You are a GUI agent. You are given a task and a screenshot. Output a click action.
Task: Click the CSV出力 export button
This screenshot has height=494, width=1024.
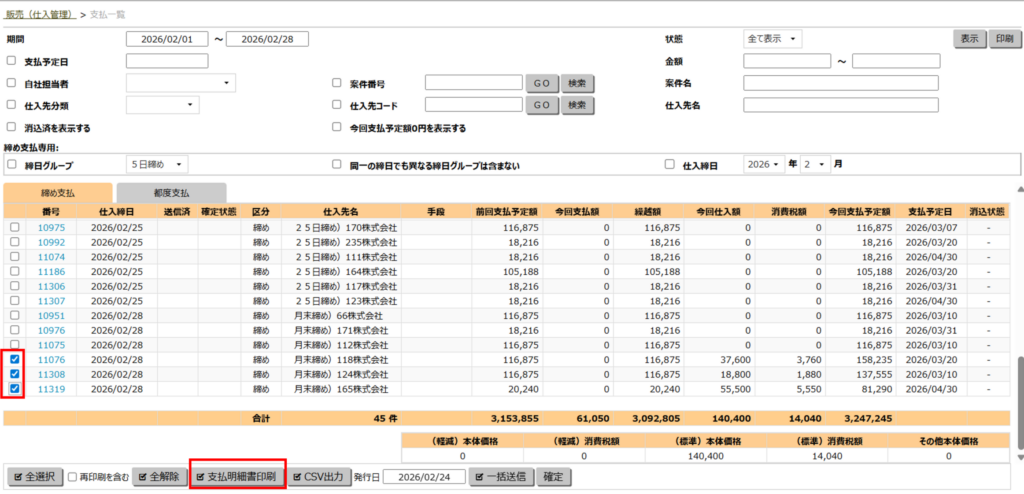point(320,477)
